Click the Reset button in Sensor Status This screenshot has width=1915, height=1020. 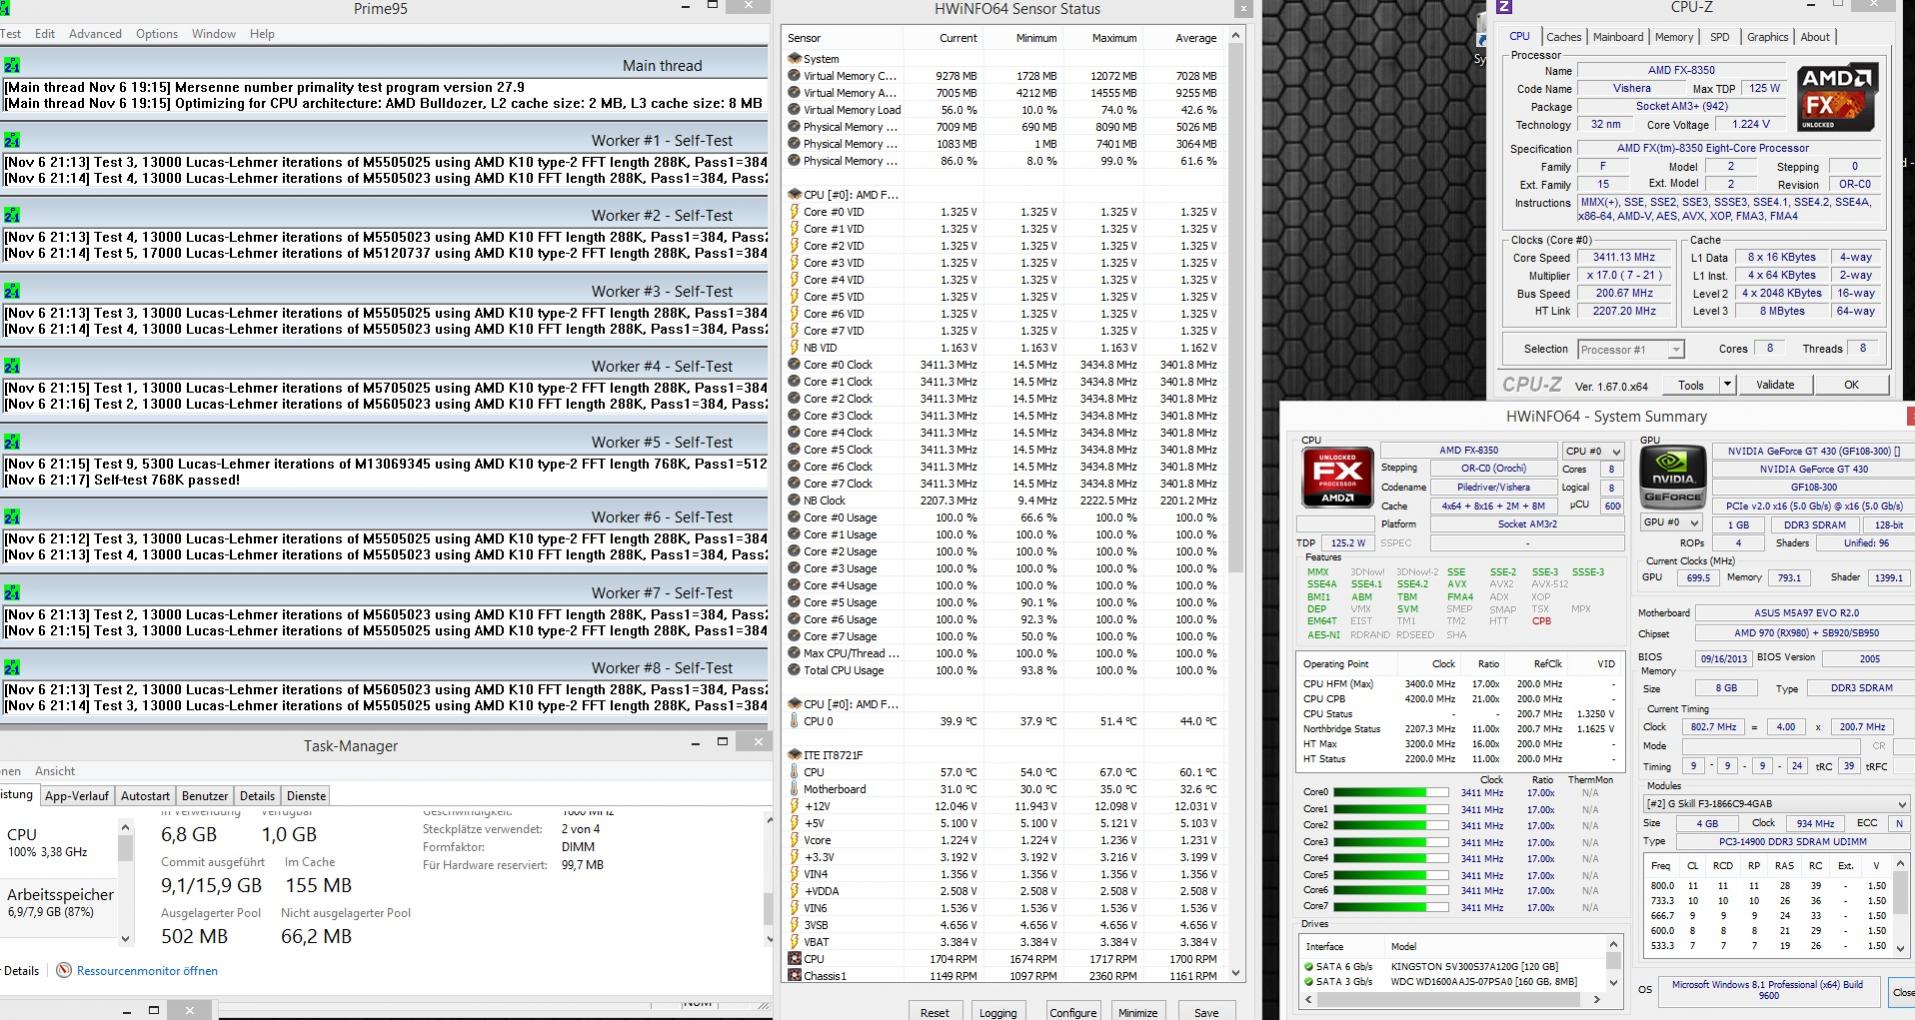tap(935, 1012)
